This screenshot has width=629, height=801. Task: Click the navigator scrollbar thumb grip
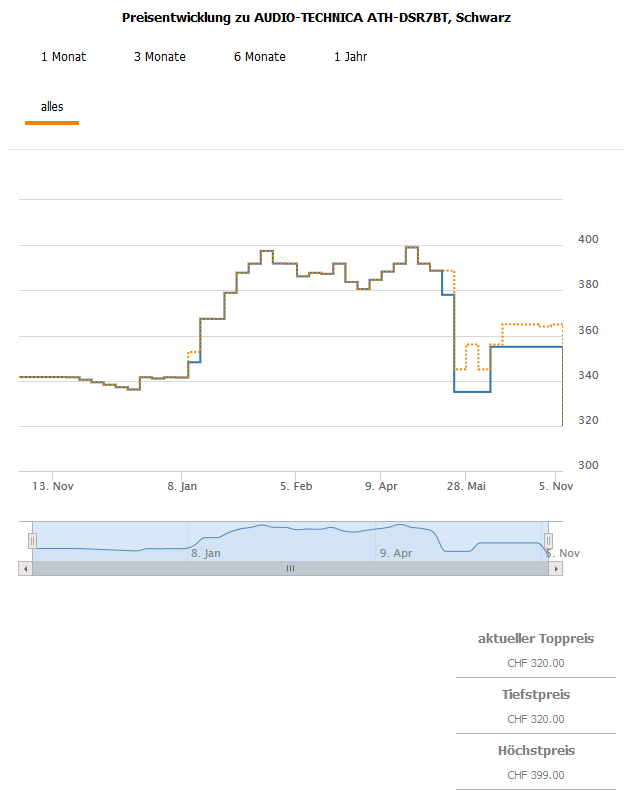tap(290, 568)
